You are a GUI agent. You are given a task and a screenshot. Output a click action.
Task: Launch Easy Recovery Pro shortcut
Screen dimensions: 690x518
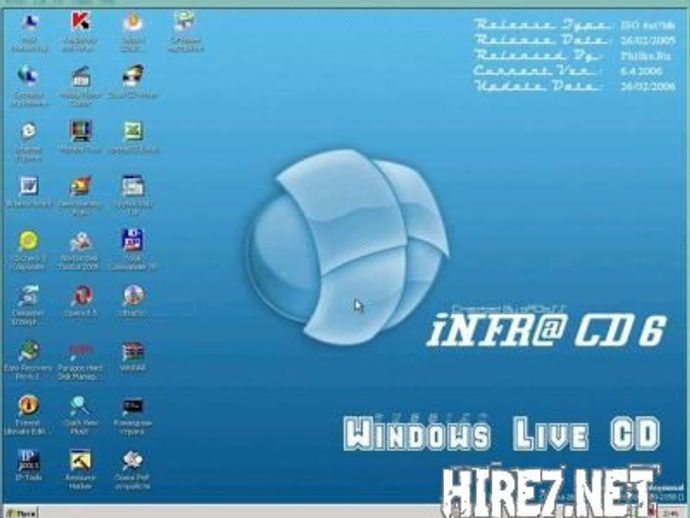click(x=28, y=350)
